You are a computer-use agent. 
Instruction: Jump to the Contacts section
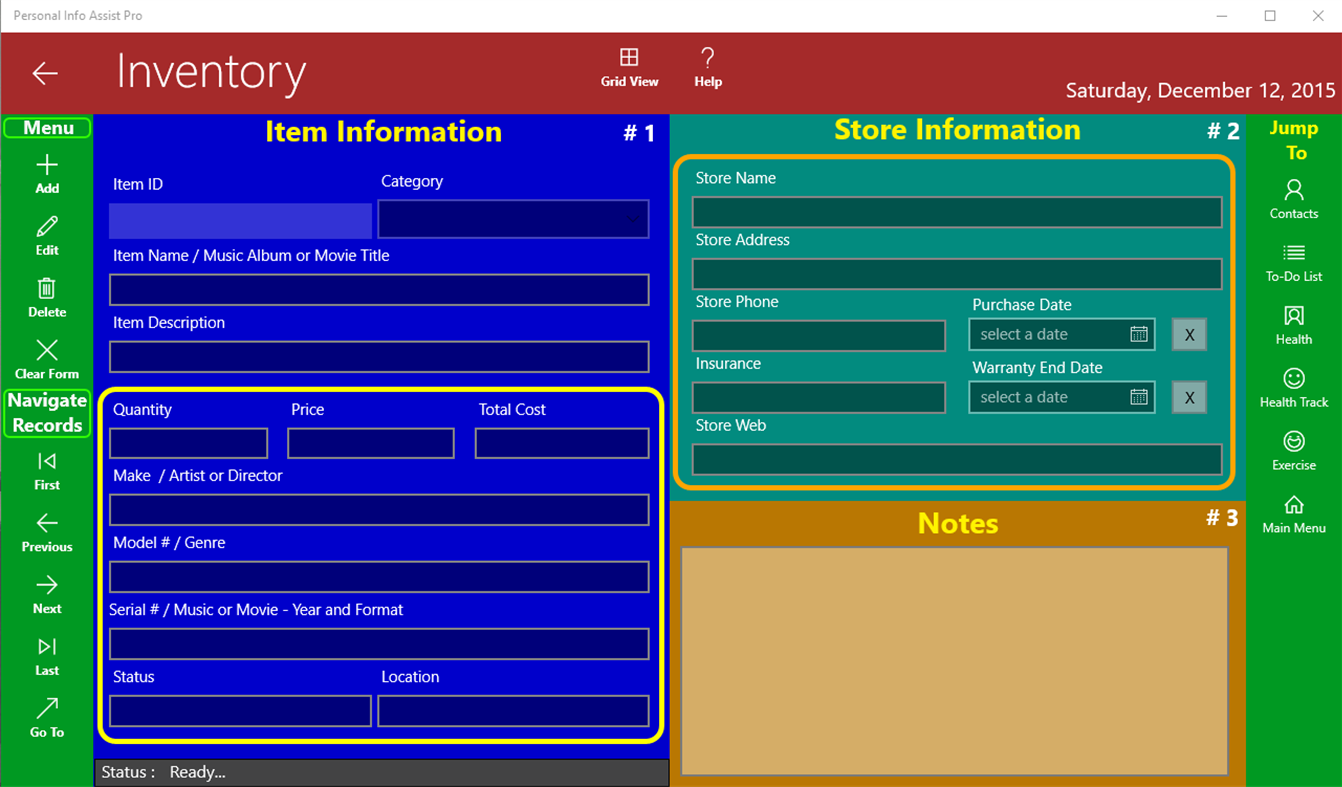coord(1293,193)
